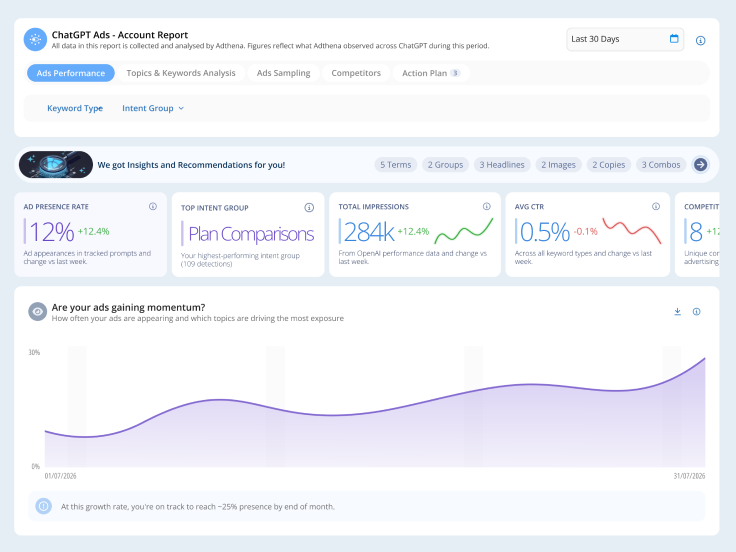
Task: Click the eye icon beside momentum heading
Action: point(38,312)
